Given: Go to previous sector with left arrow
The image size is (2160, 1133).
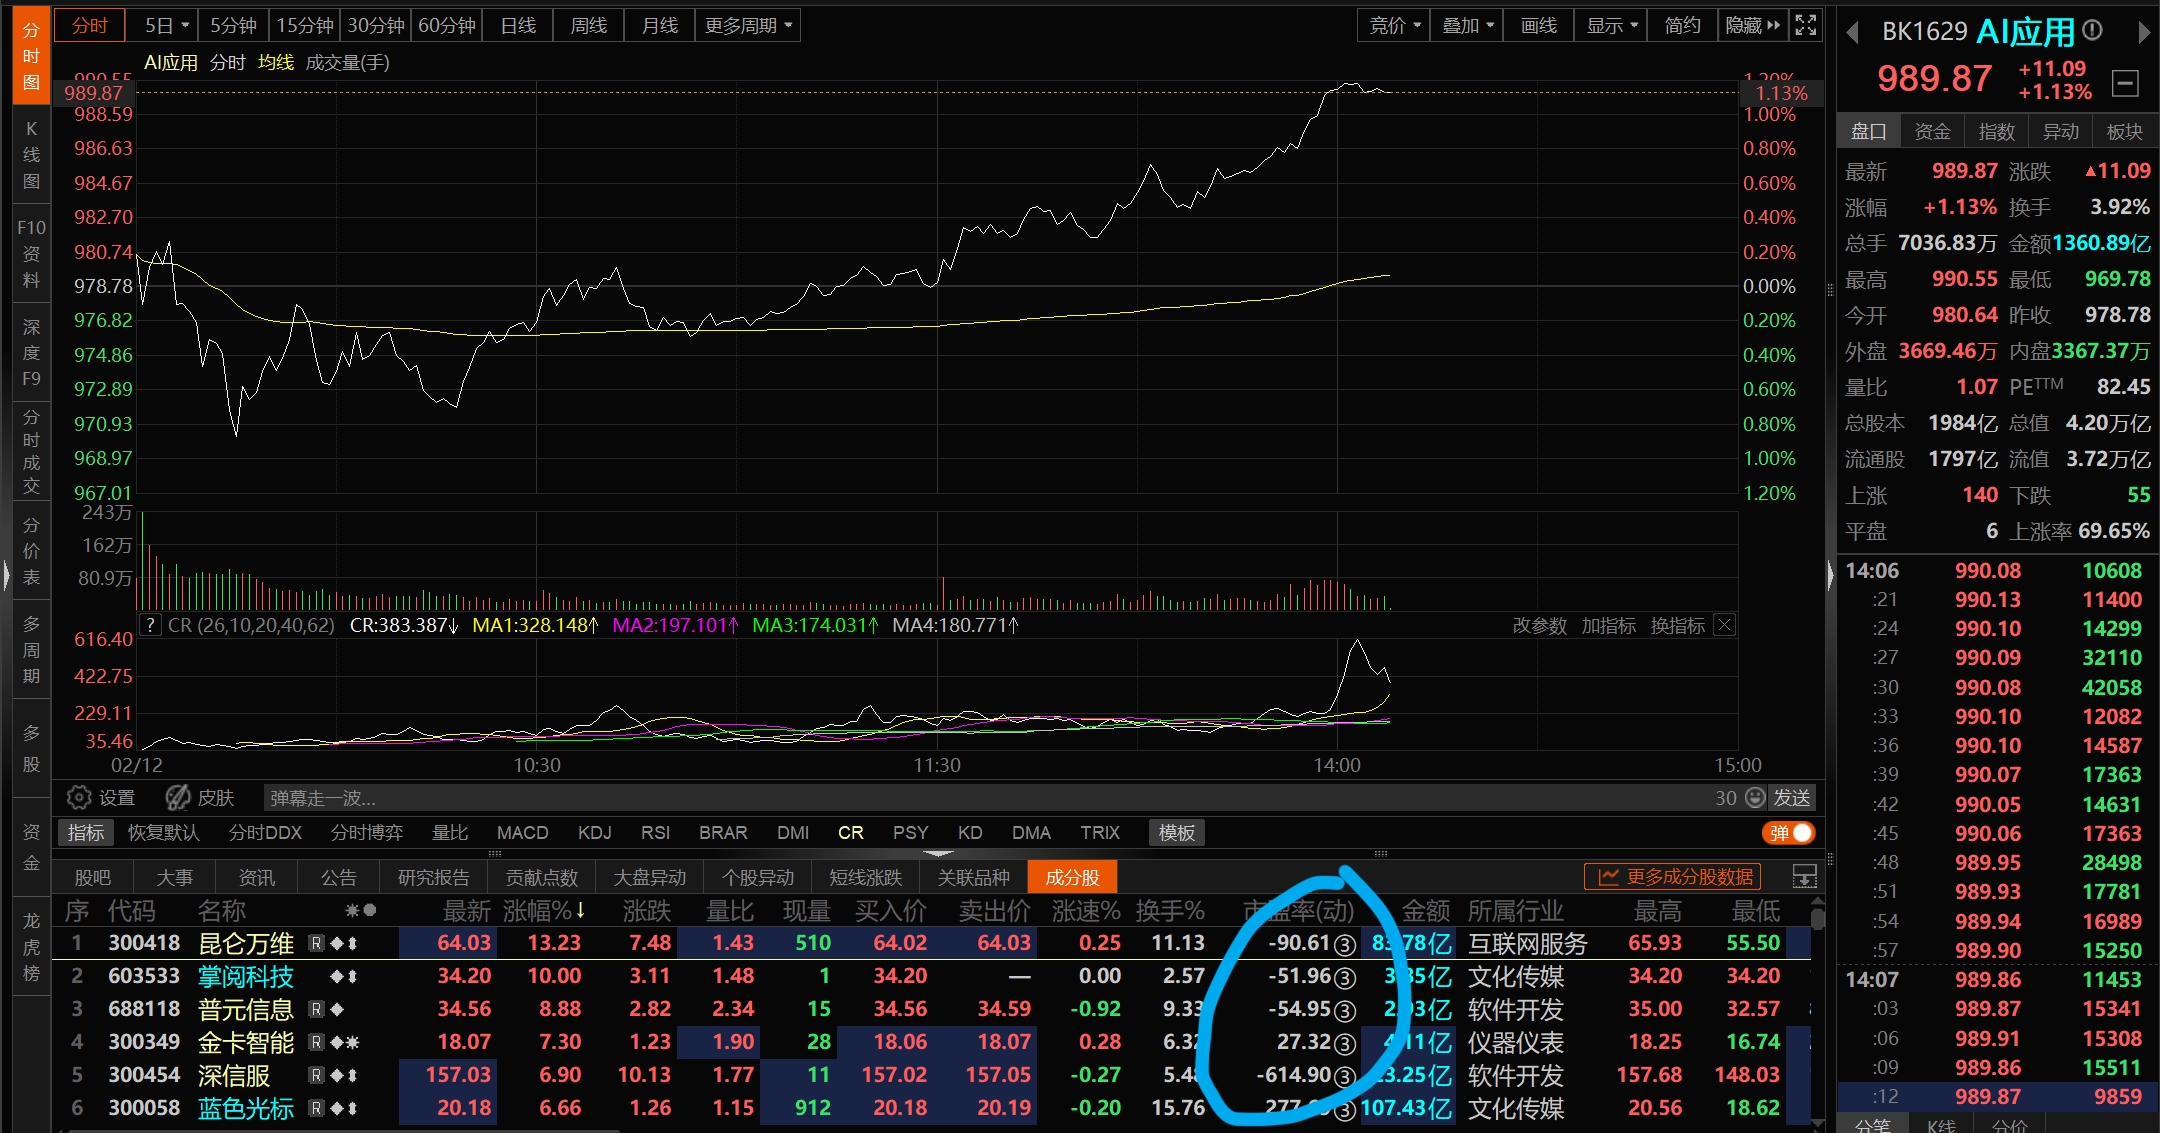Looking at the screenshot, I should point(1852,33).
